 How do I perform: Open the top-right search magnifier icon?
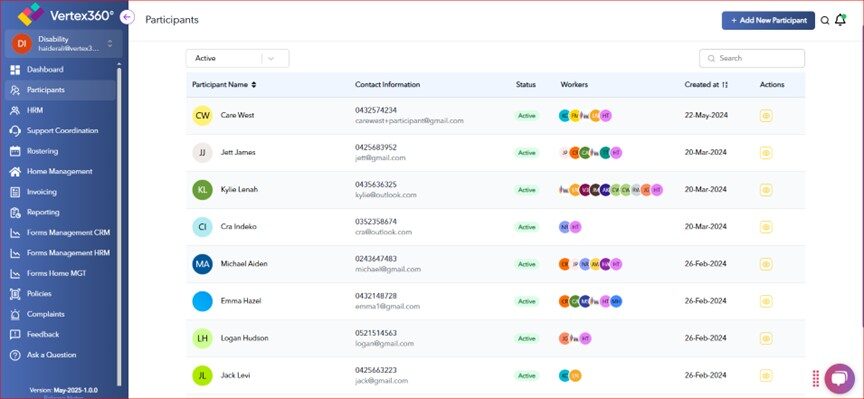coord(825,20)
